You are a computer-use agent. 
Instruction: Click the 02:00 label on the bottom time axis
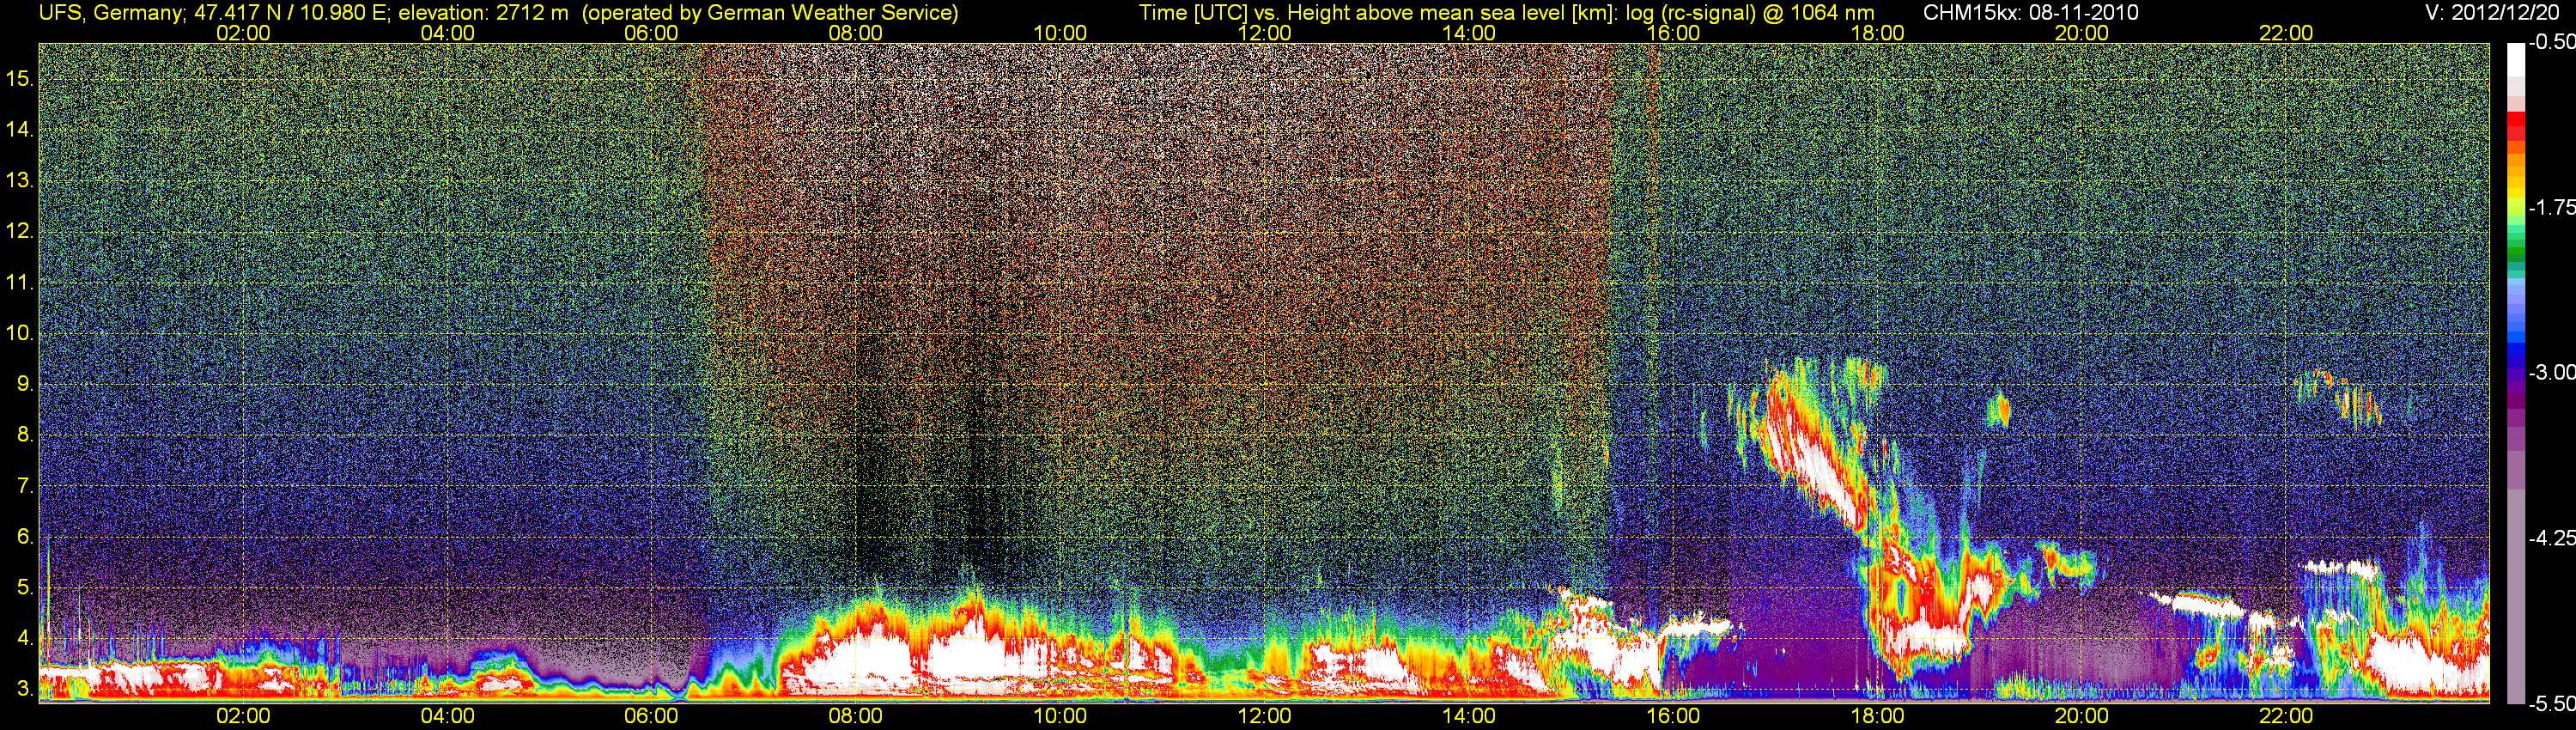click(x=243, y=716)
